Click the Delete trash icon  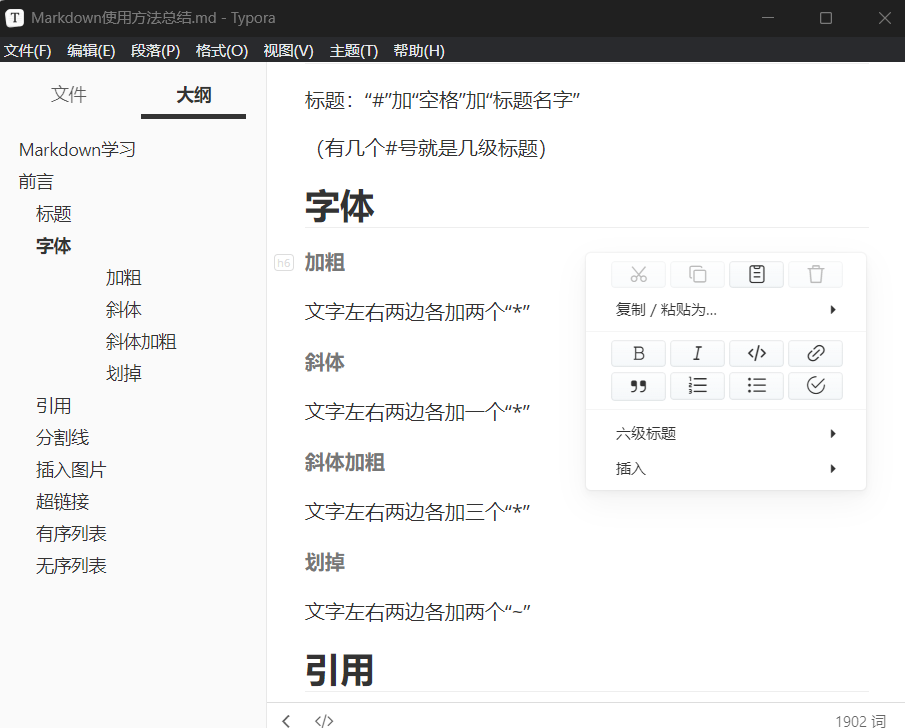click(816, 274)
